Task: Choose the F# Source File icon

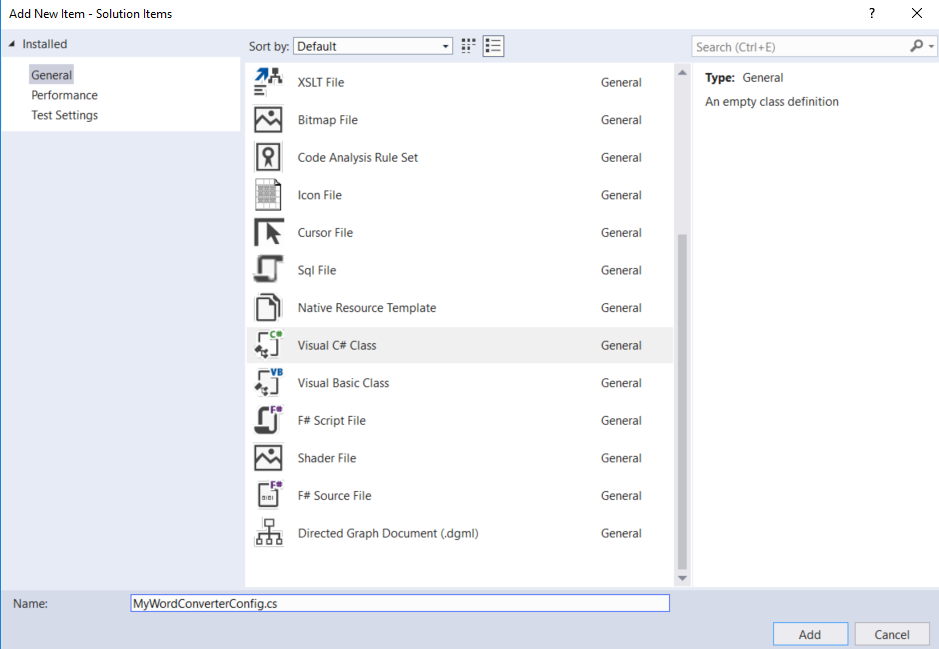Action: (268, 495)
